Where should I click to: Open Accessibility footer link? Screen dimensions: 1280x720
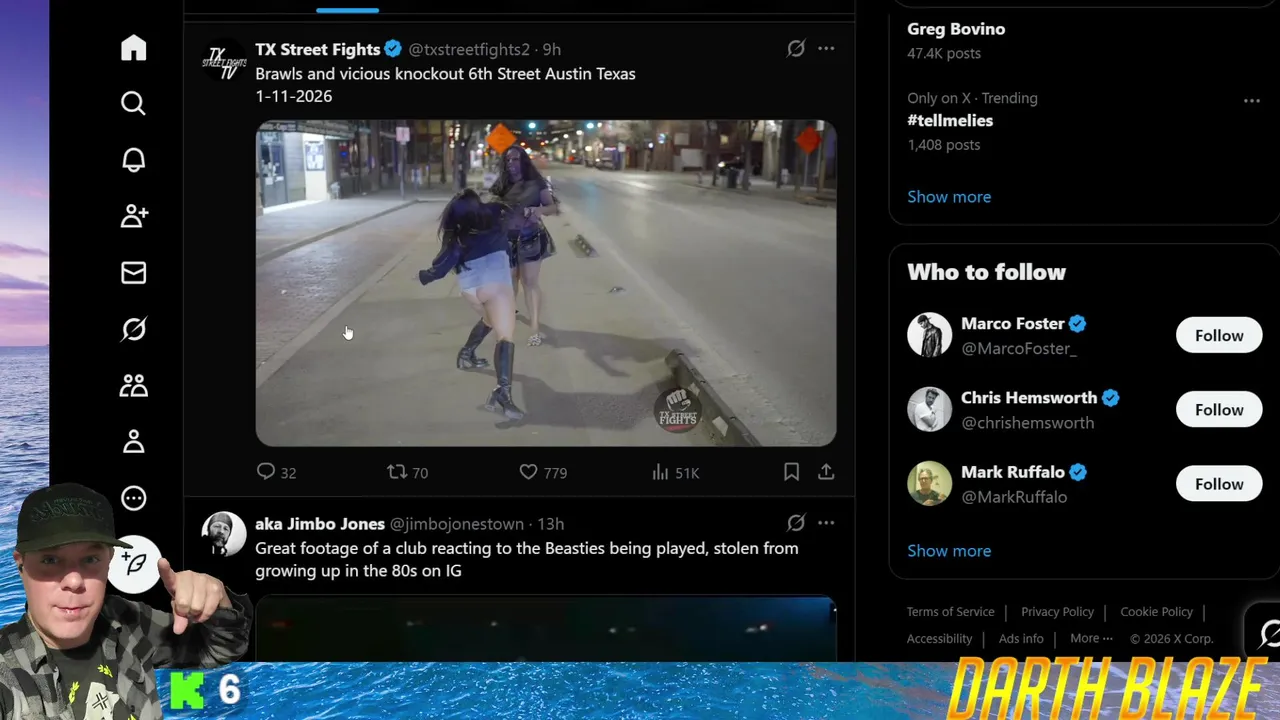(939, 639)
